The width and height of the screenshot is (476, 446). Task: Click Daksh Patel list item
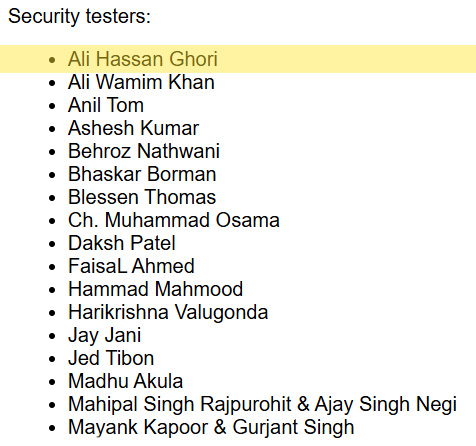[x=122, y=243]
